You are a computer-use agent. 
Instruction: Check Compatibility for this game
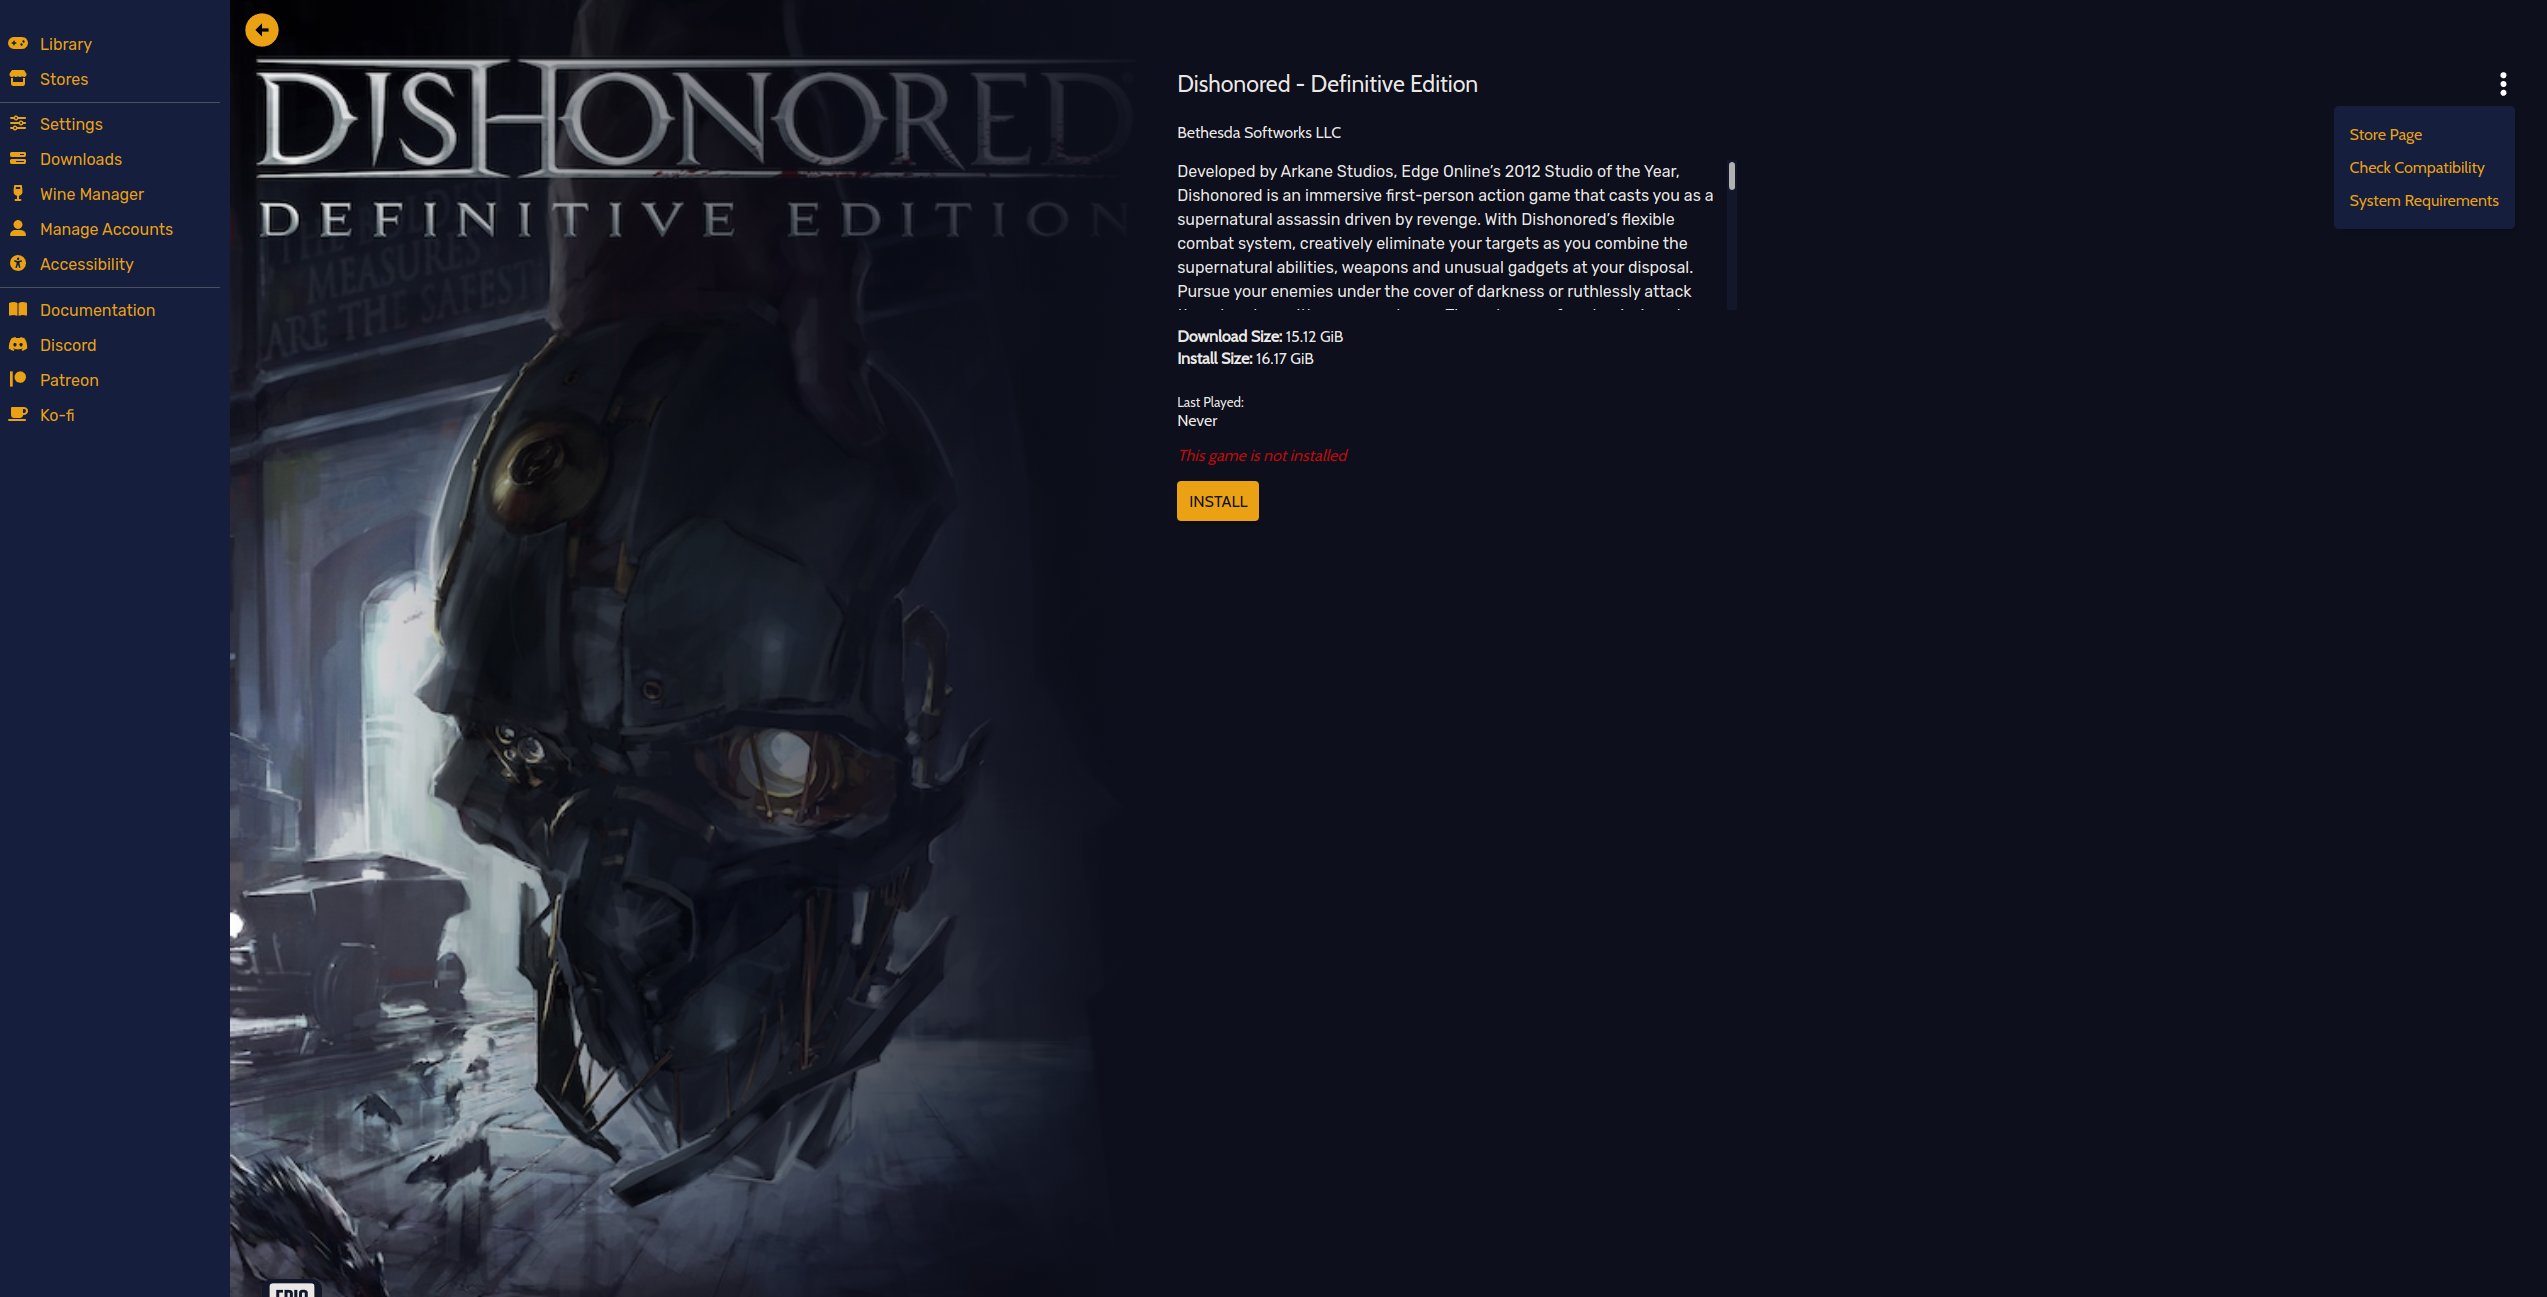2418,167
